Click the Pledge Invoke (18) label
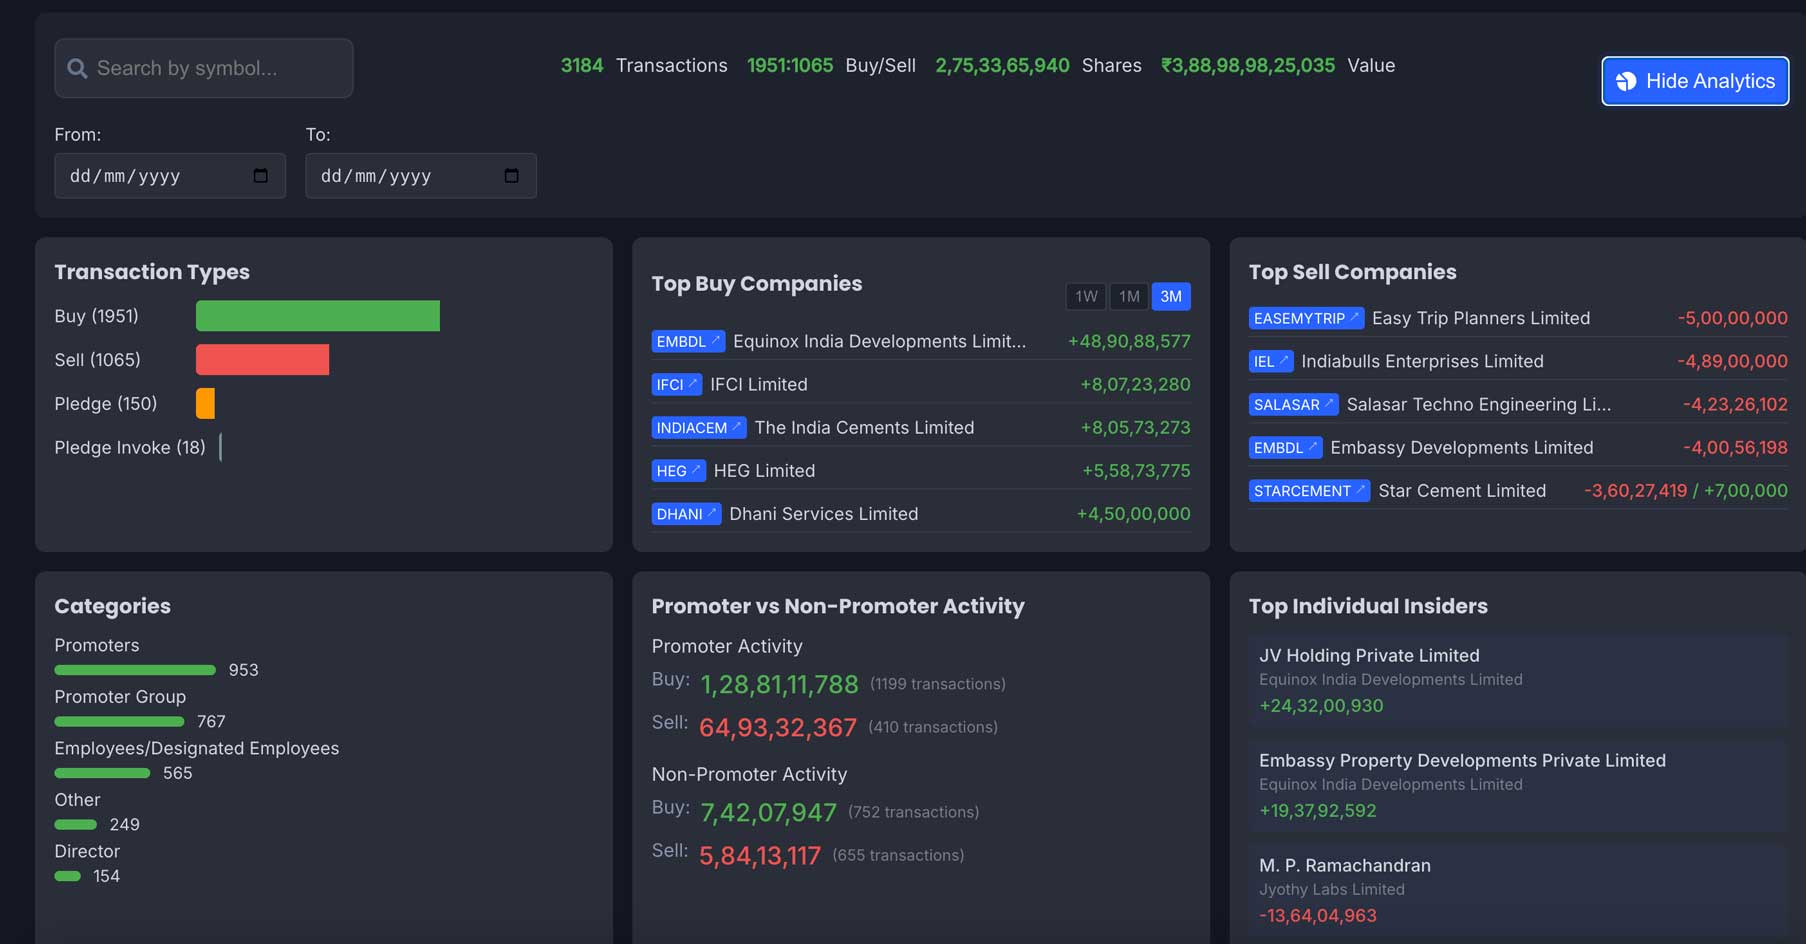Screen dimensions: 1806x944 click(130, 447)
